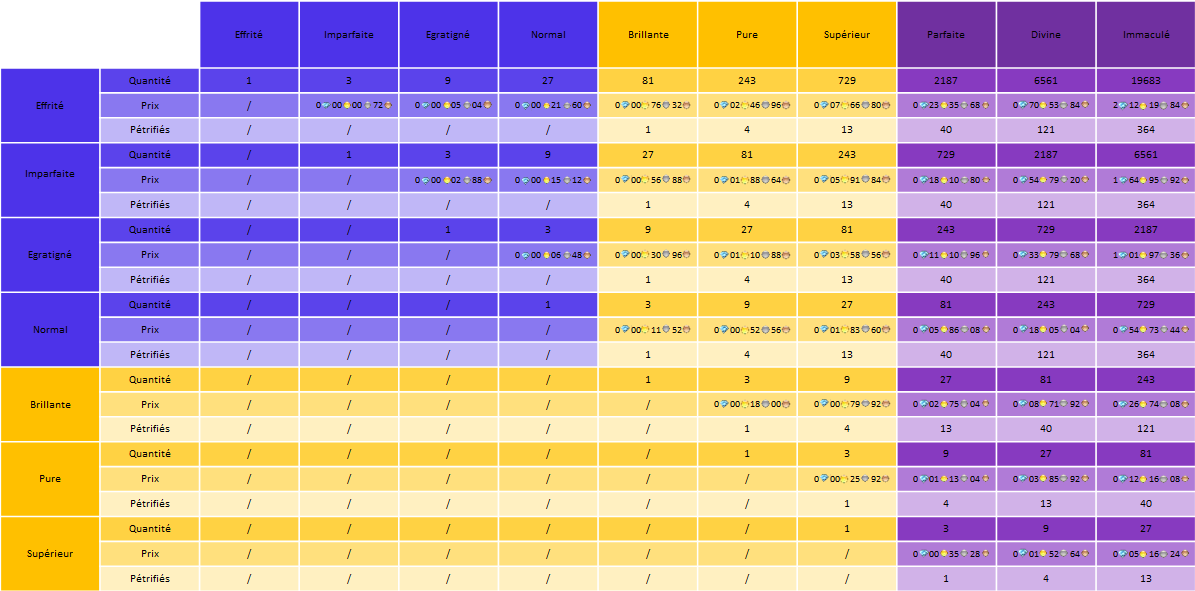Viewport: 1195px width, 591px height.
Task: Click bronze coin icon in Pure-row Supérieur price
Action: coord(887,479)
